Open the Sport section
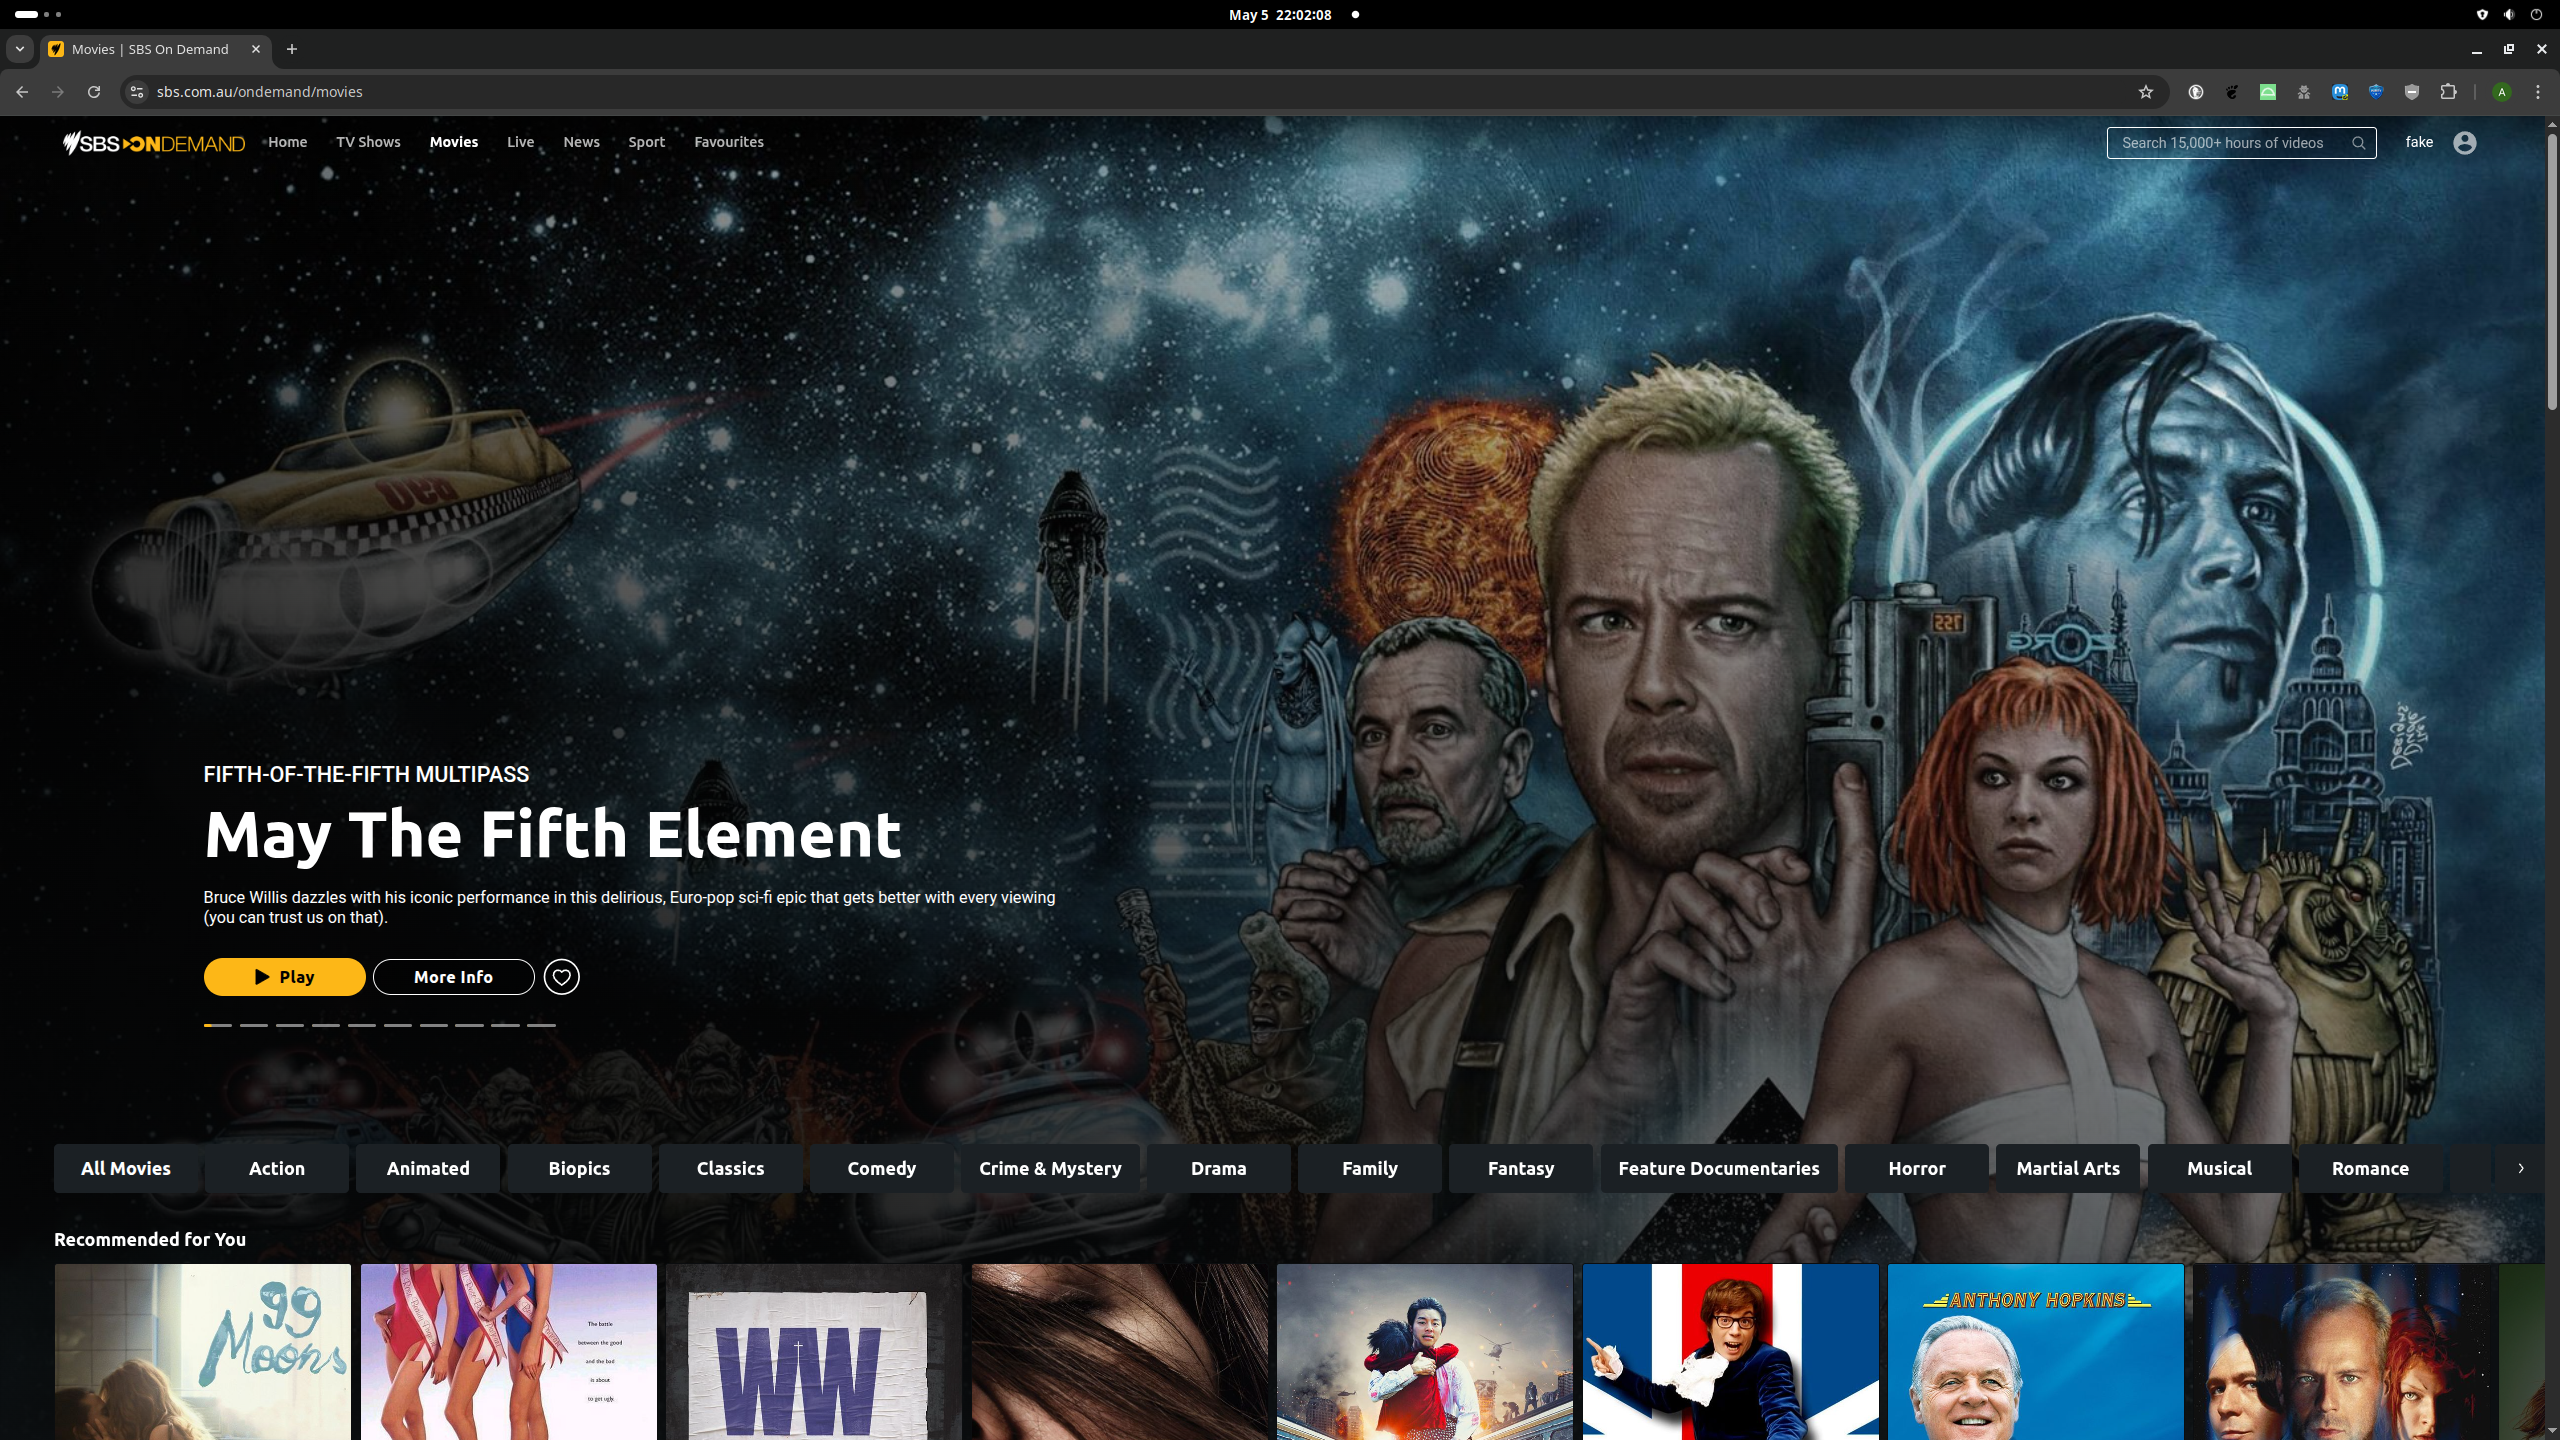 point(646,142)
